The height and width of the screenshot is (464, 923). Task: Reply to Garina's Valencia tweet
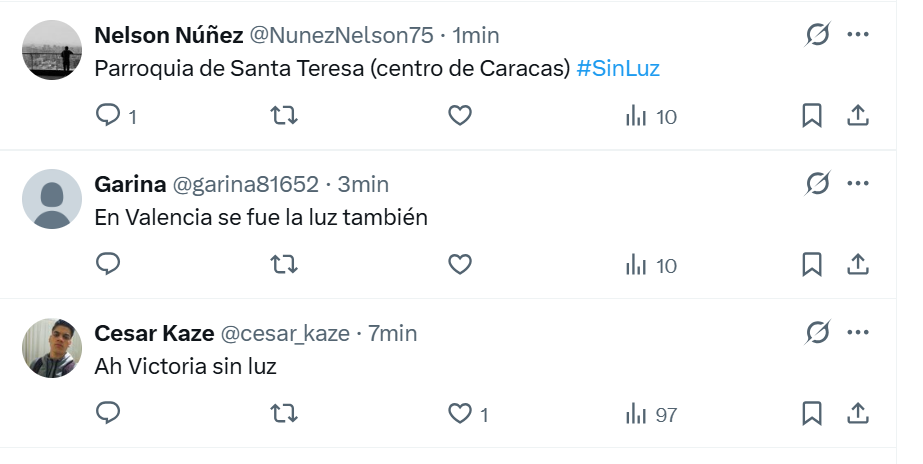(x=108, y=265)
